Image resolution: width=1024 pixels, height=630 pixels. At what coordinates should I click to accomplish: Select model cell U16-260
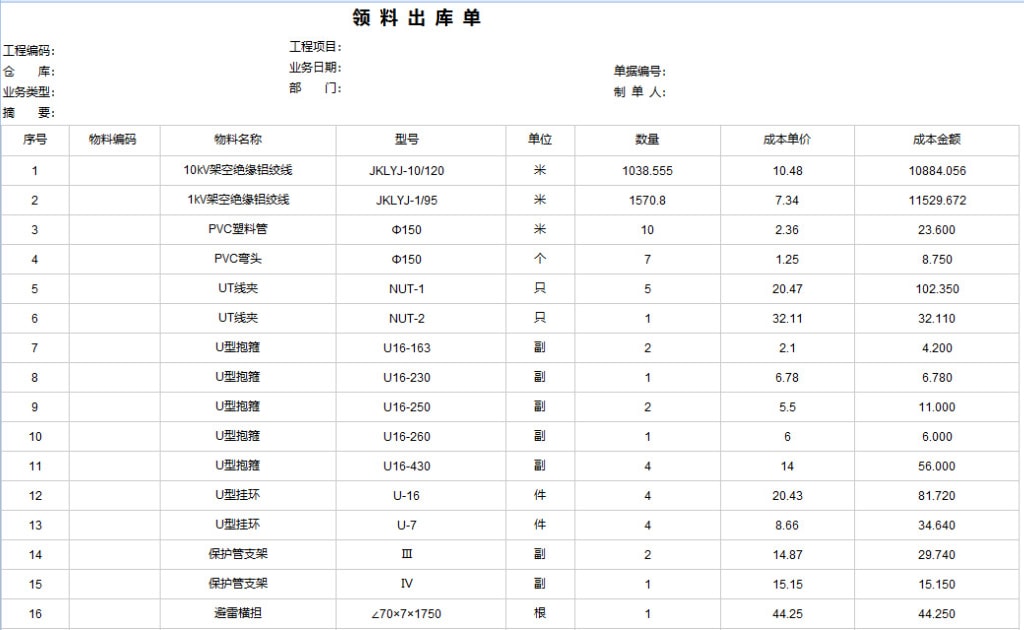click(421, 437)
